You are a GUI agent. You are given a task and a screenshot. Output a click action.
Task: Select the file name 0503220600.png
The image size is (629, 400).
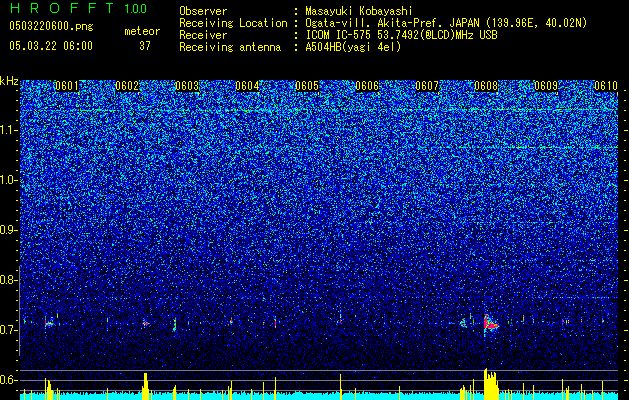point(51,26)
